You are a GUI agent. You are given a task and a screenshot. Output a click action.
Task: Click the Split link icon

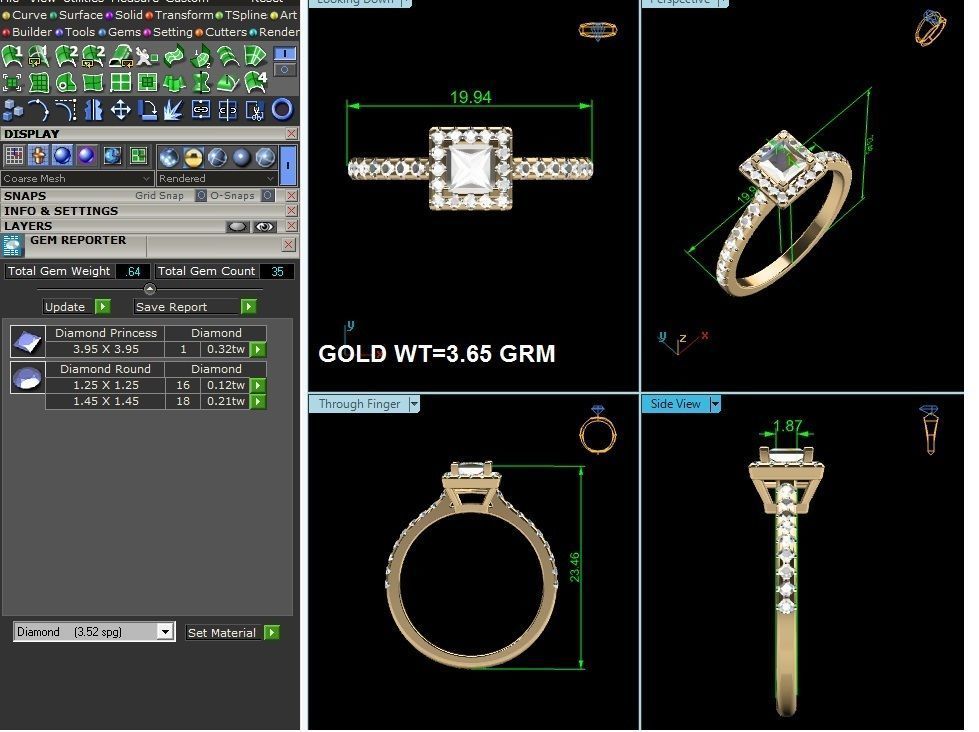(x=227, y=110)
